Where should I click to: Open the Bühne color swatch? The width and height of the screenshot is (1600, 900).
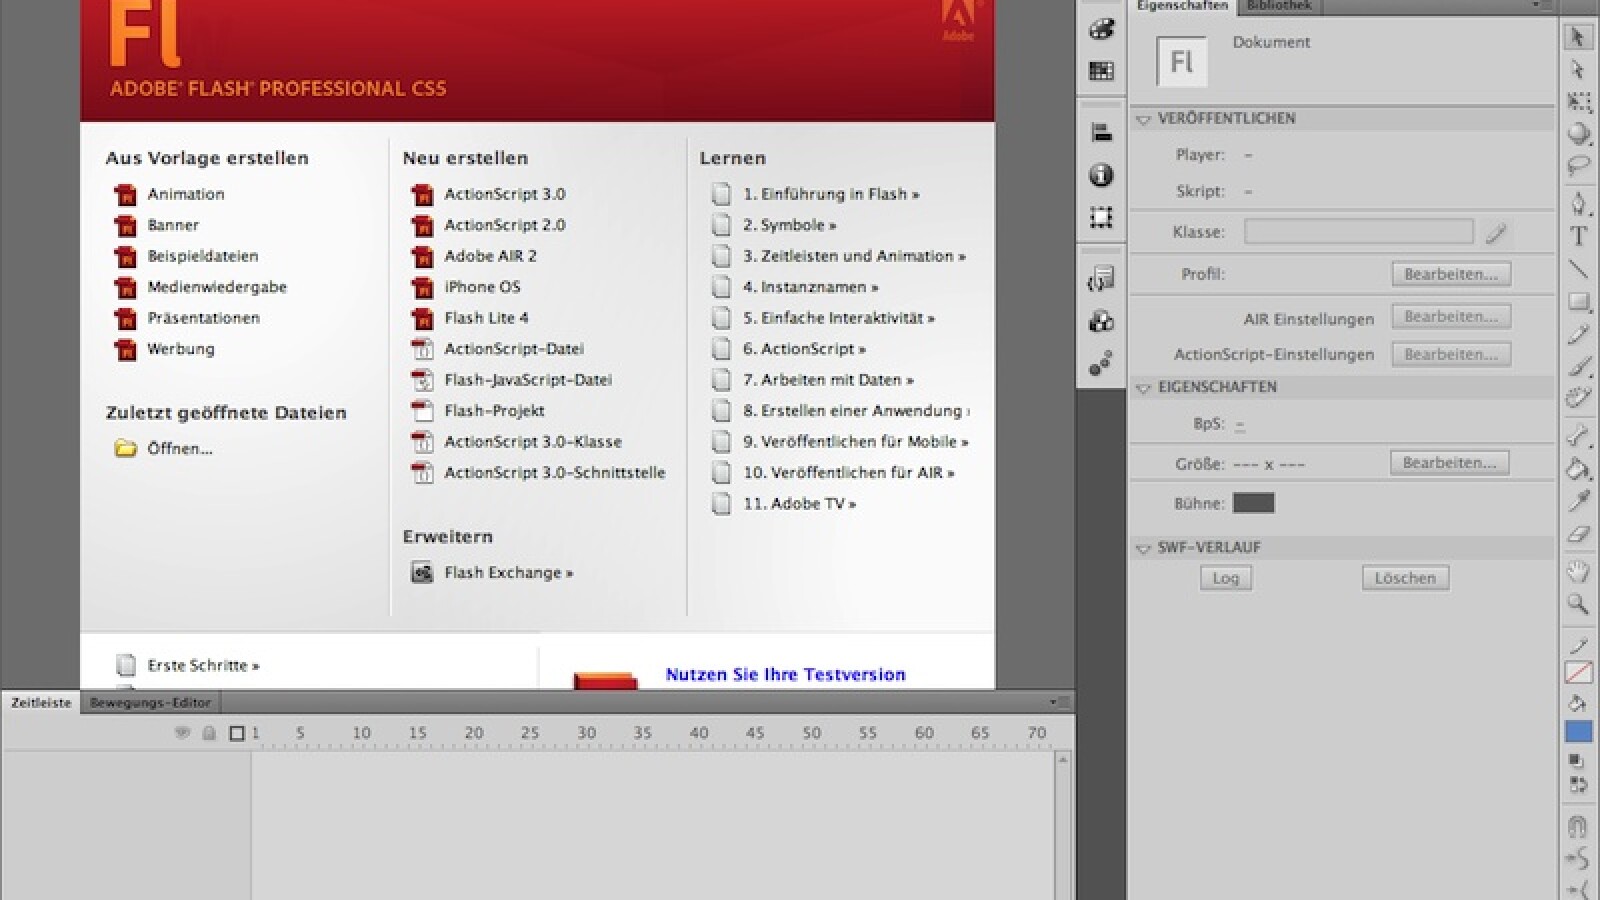coord(1253,503)
